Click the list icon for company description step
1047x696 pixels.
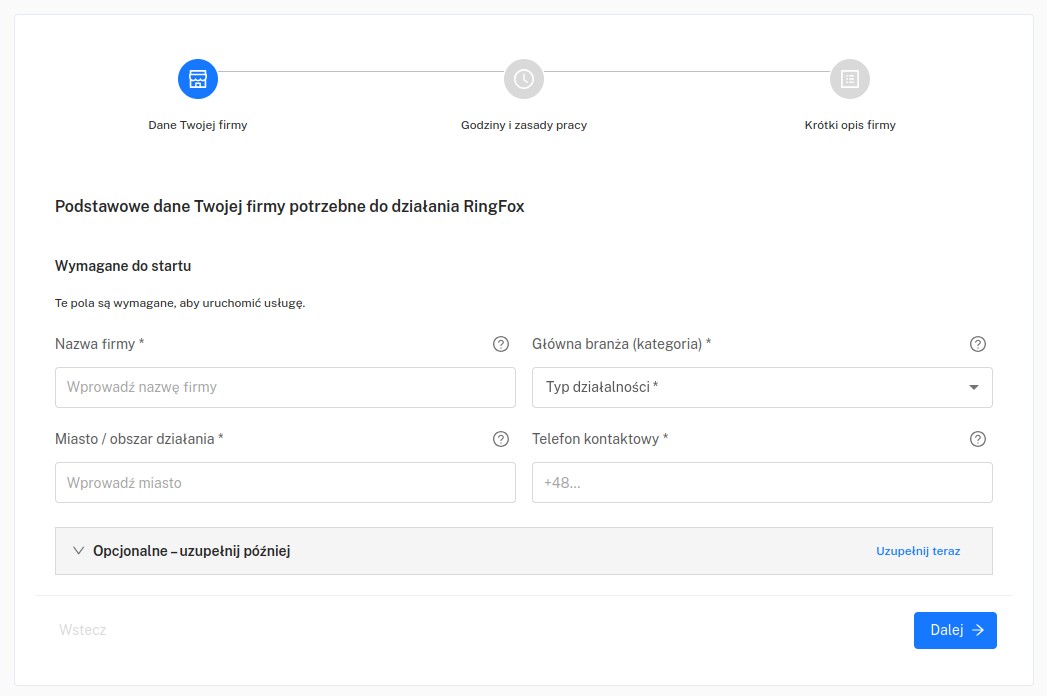click(x=850, y=79)
